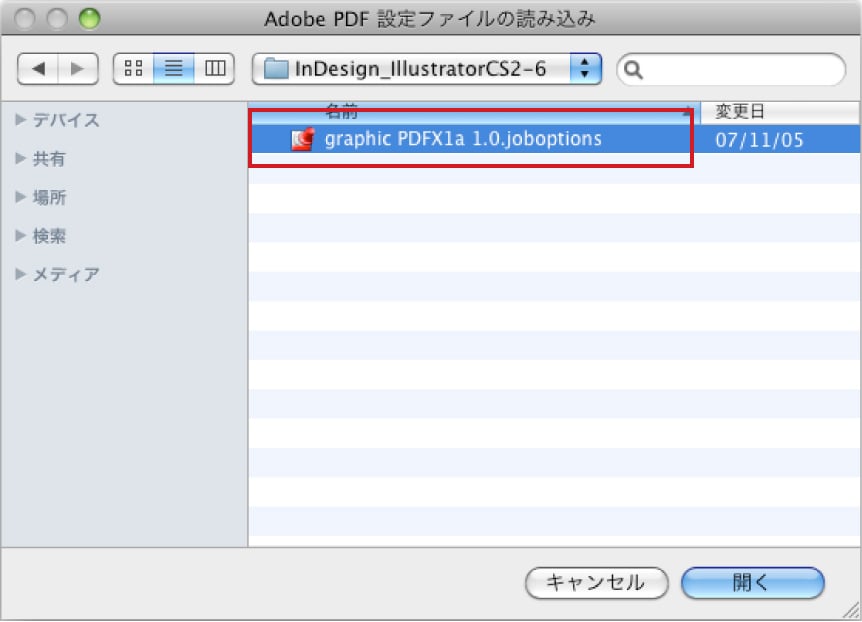Expand the デバイス sidebar section
The image size is (862, 622).
coord(21,120)
